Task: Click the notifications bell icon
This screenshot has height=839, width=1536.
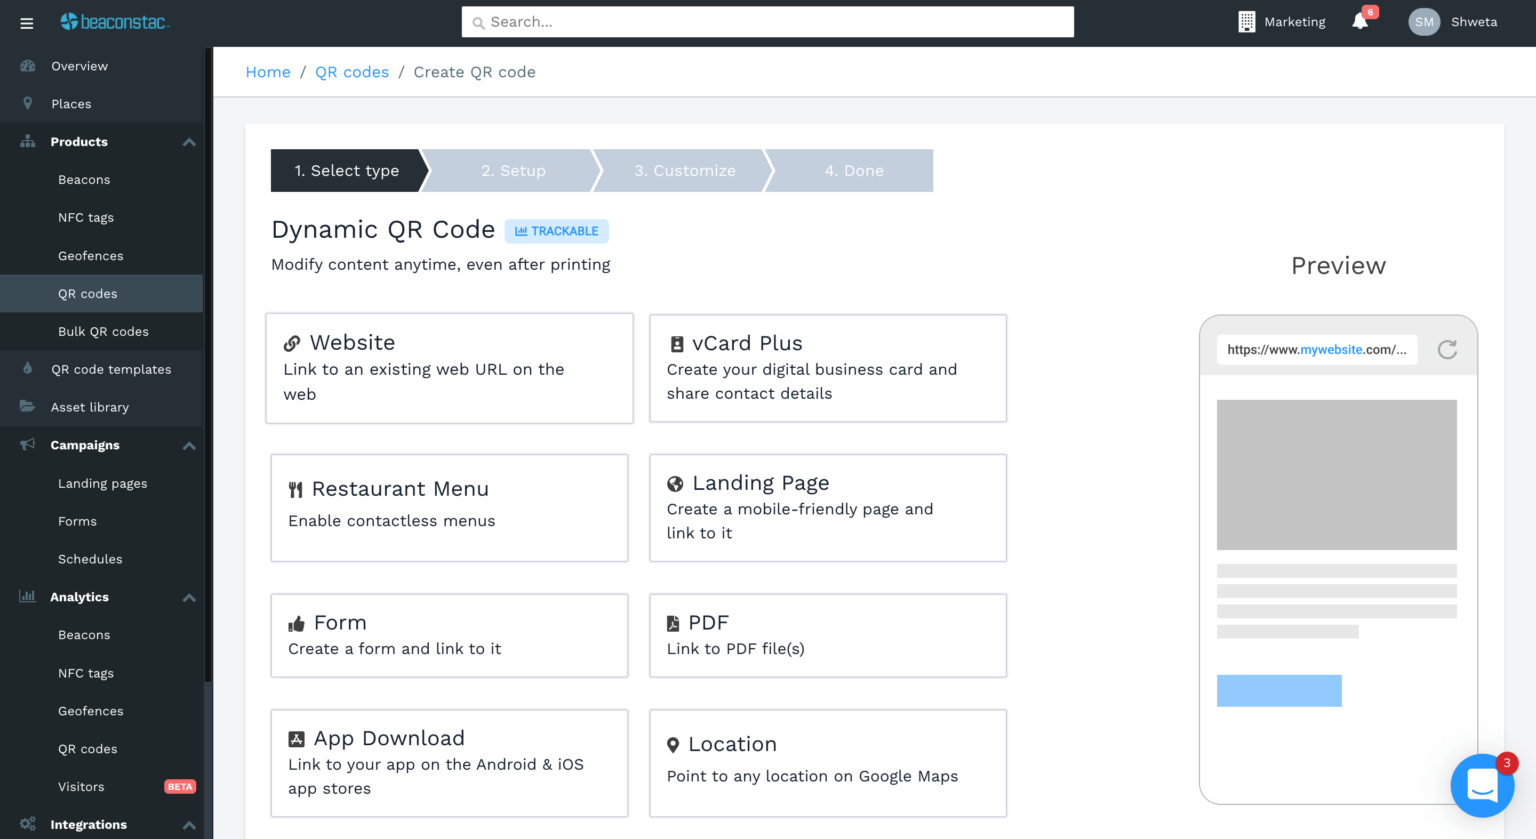Action: 1360,22
